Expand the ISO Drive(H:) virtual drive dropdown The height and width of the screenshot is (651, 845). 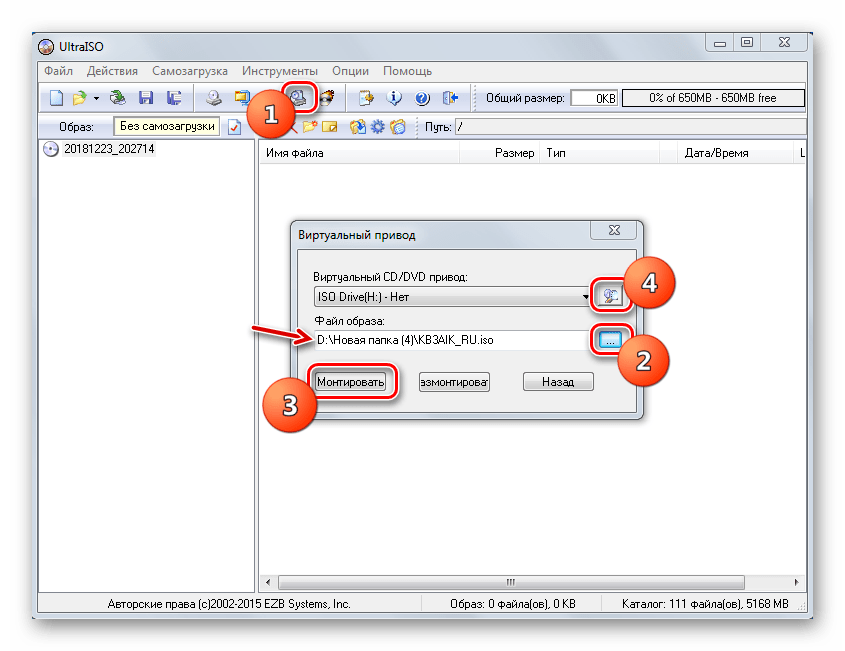[585, 297]
